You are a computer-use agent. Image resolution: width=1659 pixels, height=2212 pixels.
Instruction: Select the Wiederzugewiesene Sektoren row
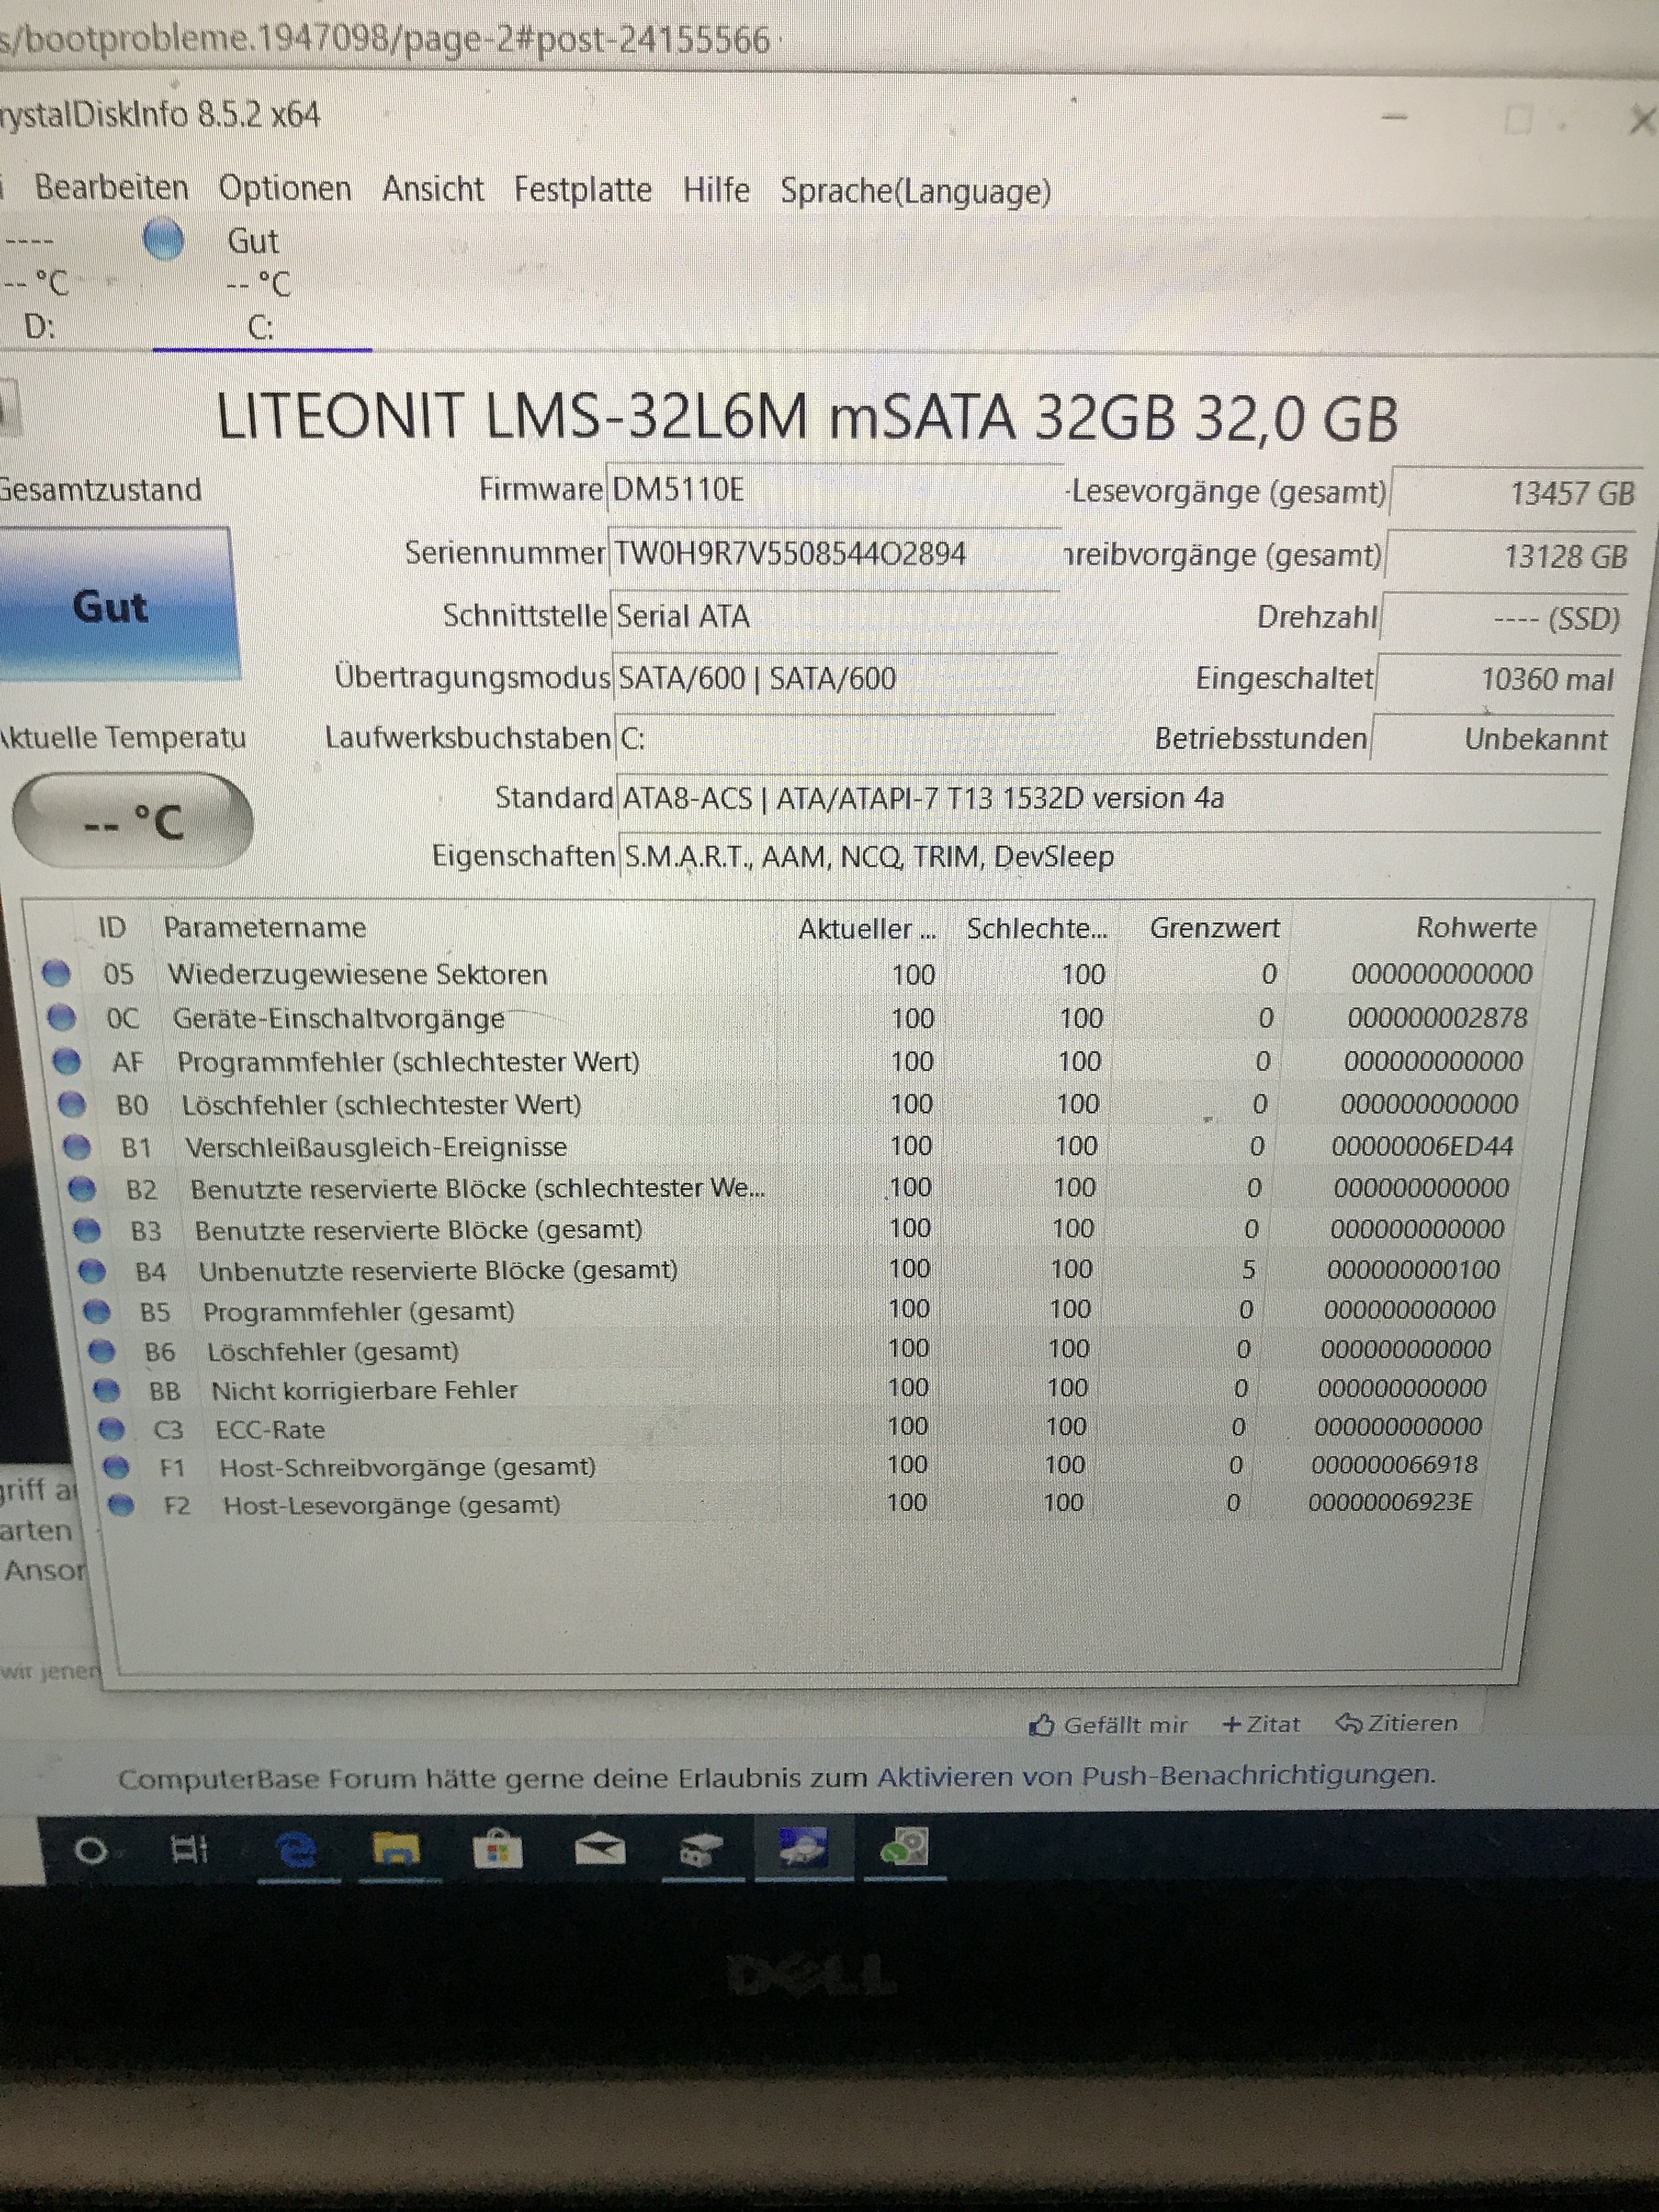(x=357, y=974)
